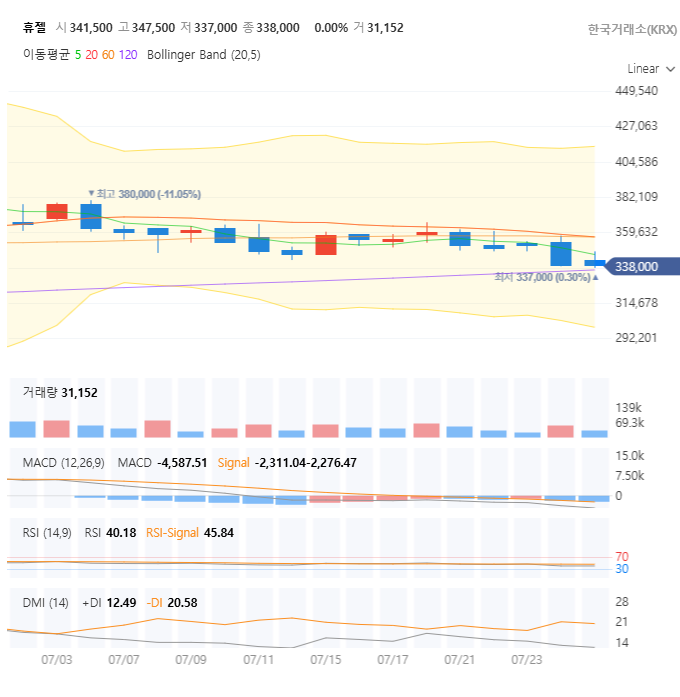Click the large red candle on 07/15
This screenshot has width=680, height=697.
click(x=326, y=244)
